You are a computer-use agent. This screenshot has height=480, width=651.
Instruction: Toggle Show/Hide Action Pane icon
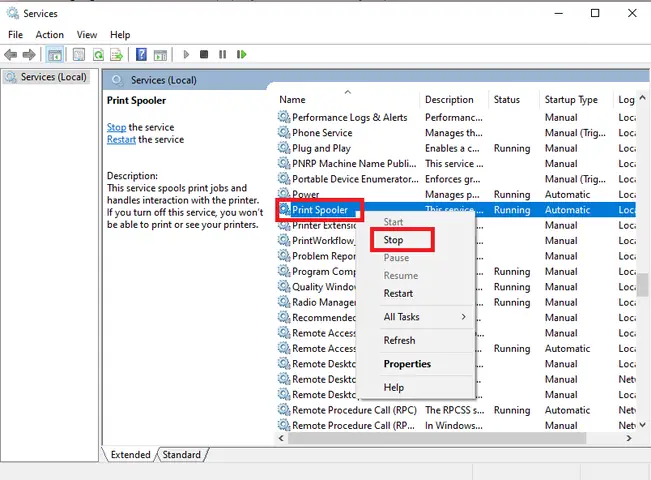pyautogui.click(x=160, y=54)
